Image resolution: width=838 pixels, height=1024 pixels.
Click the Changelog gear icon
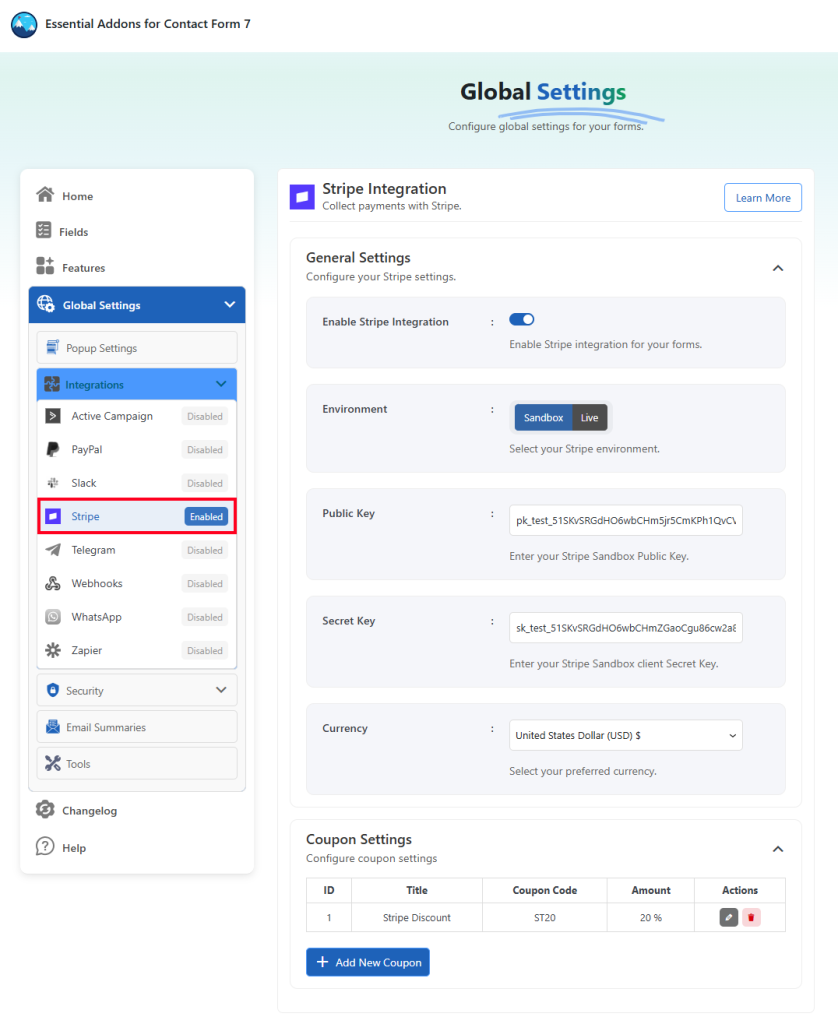tap(45, 810)
